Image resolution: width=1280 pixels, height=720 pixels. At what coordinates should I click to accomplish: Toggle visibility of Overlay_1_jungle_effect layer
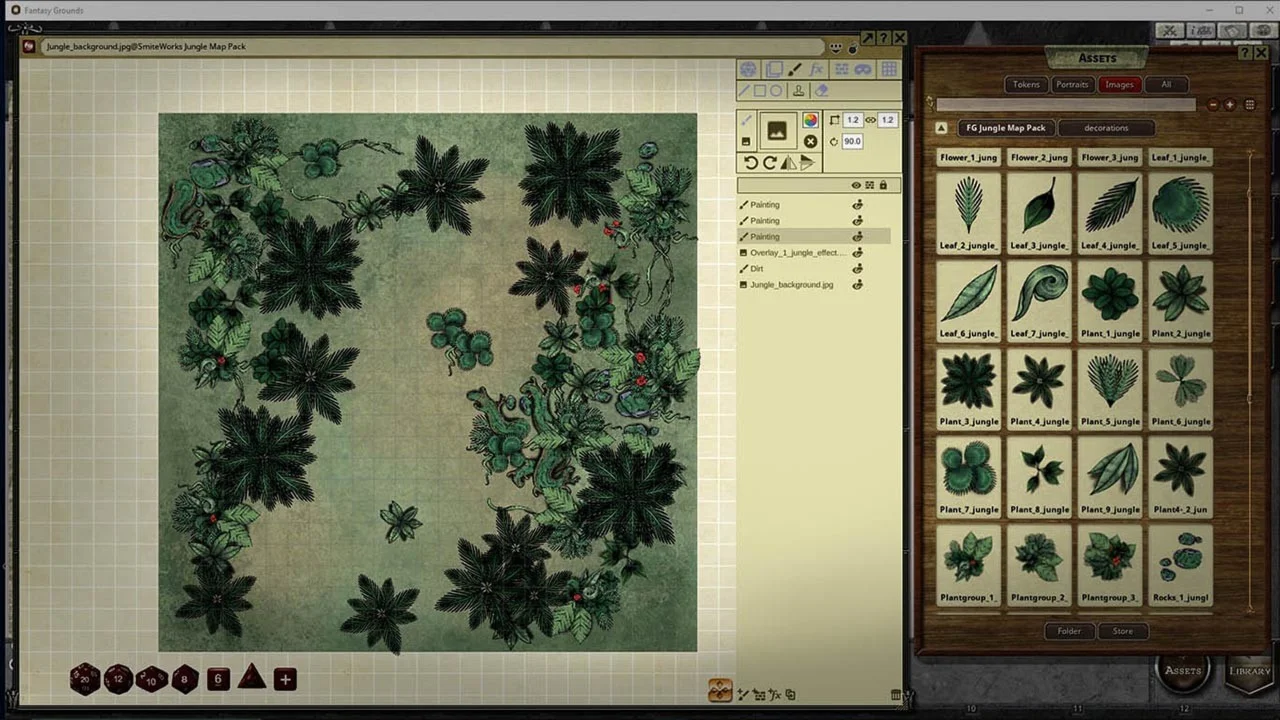pos(857,253)
